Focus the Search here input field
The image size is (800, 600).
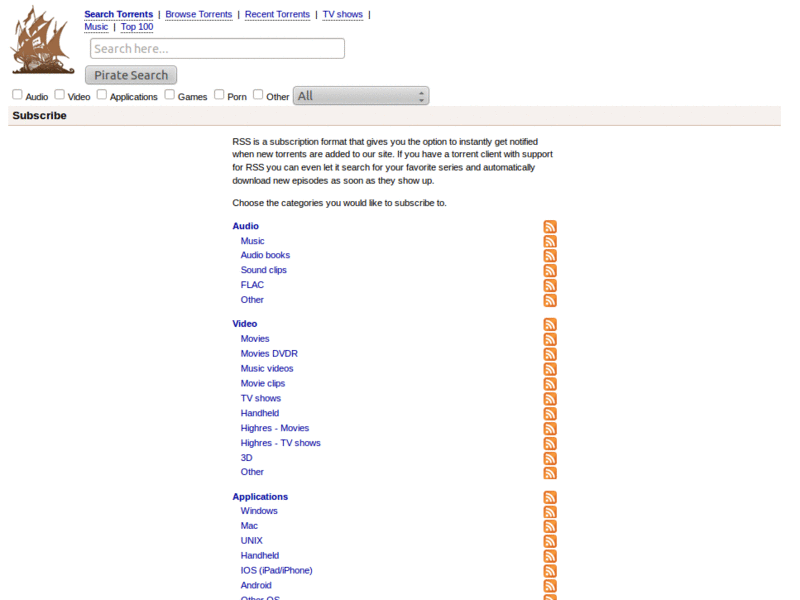(217, 48)
